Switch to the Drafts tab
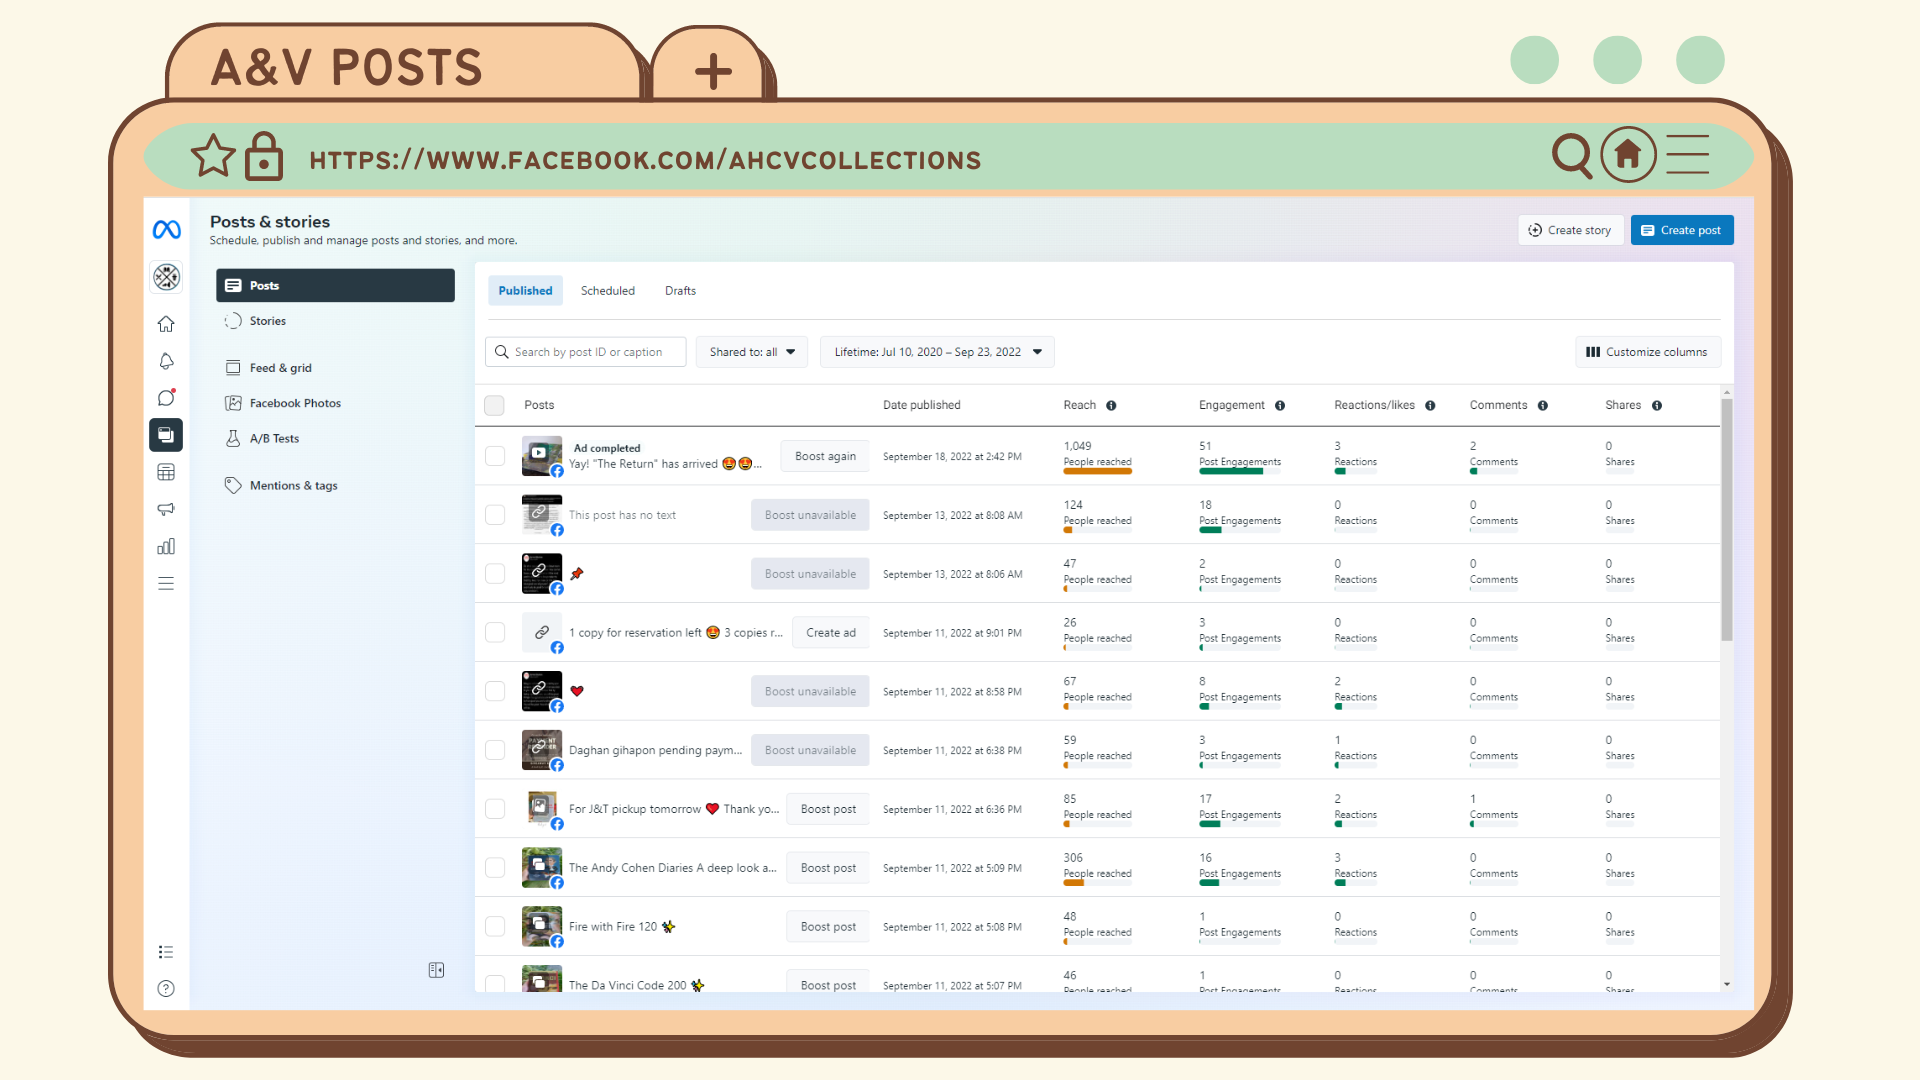Image resolution: width=1920 pixels, height=1080 pixels. click(x=680, y=291)
